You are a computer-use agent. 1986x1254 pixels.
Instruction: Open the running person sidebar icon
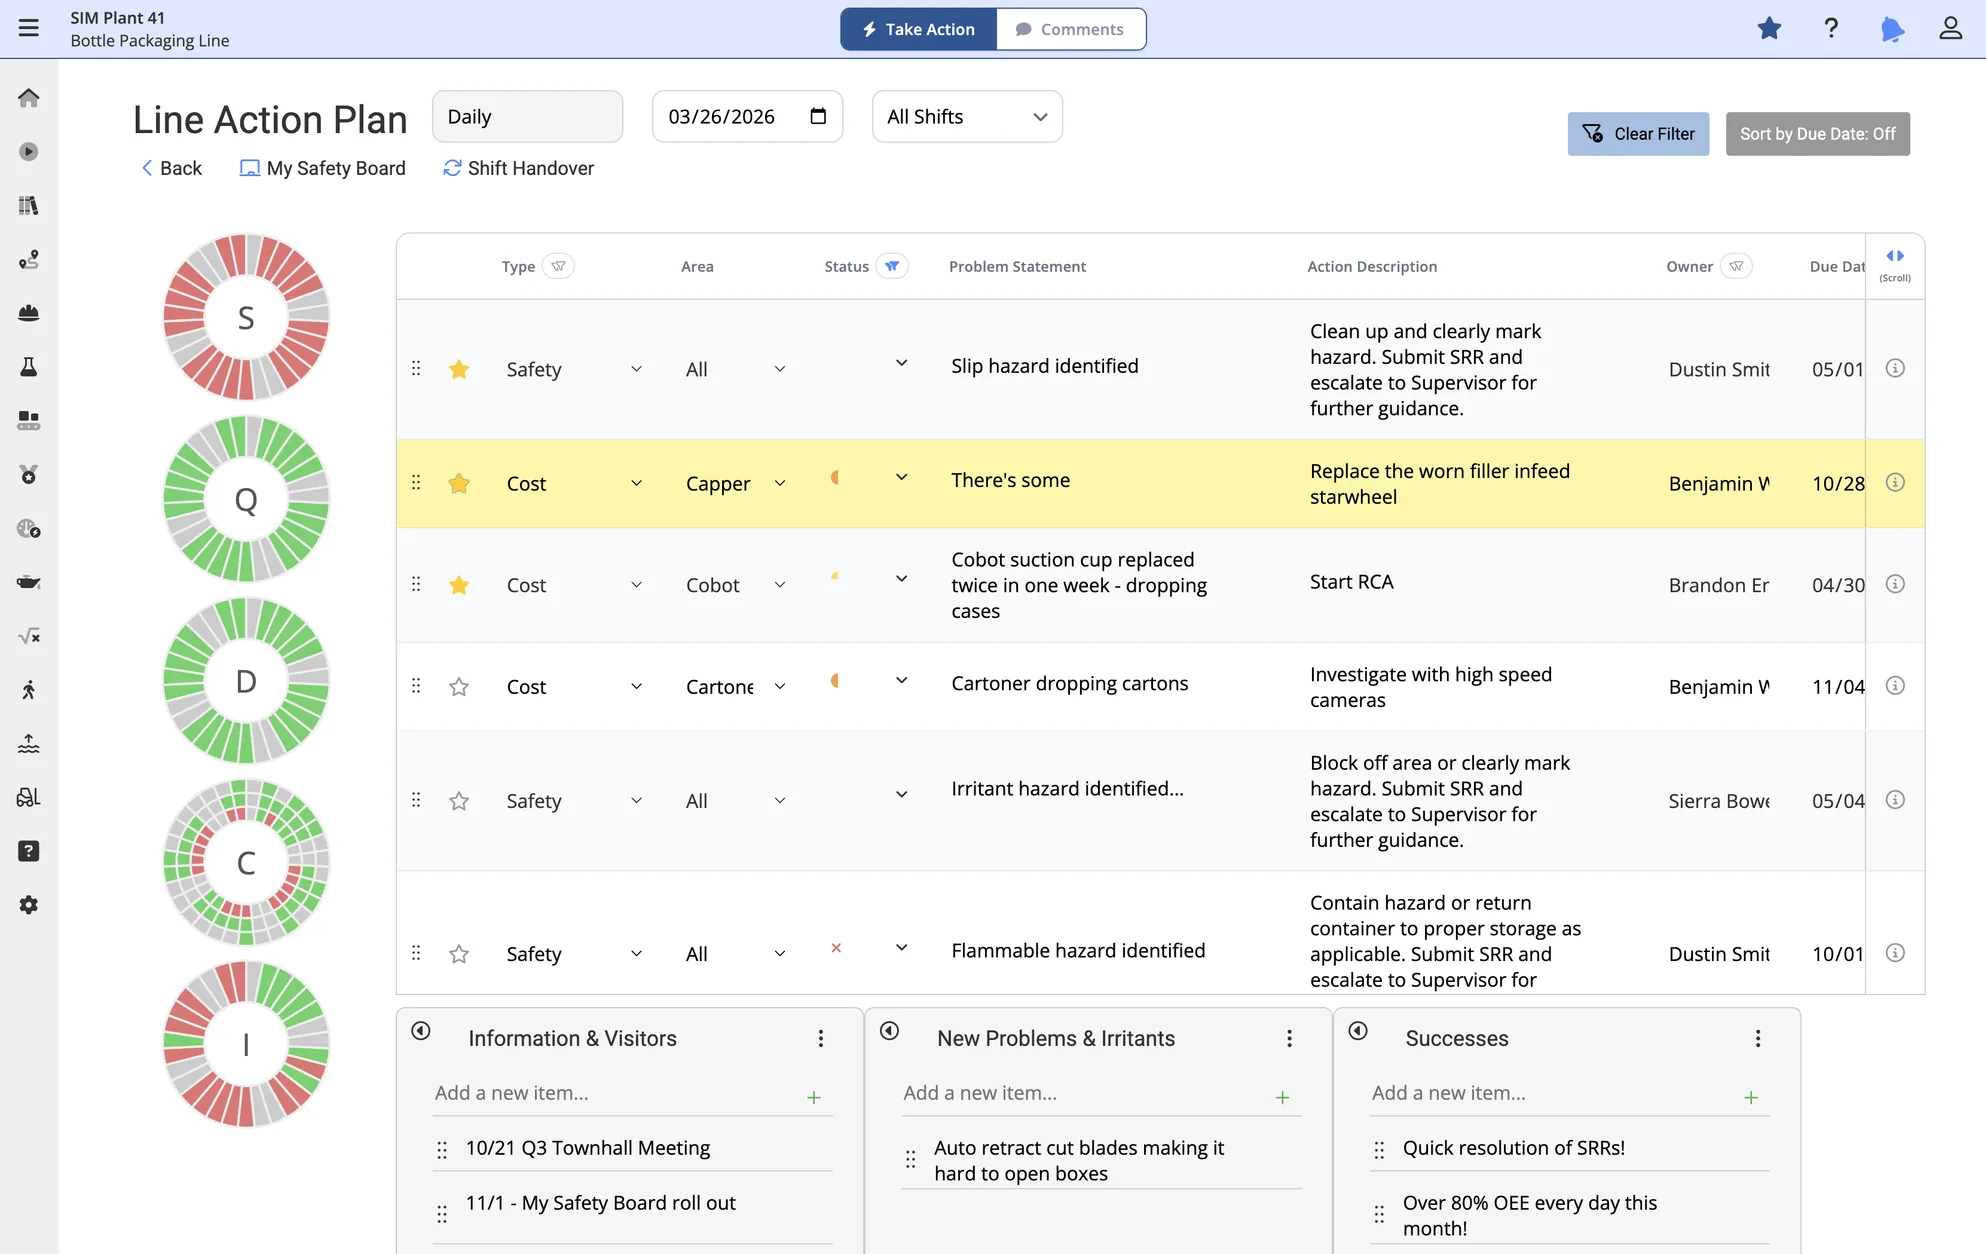coord(29,690)
